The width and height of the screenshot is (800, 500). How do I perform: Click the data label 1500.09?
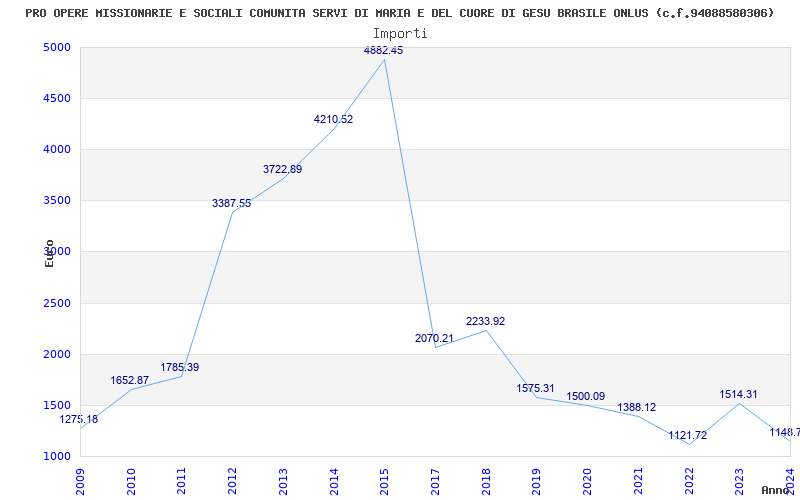click(586, 396)
